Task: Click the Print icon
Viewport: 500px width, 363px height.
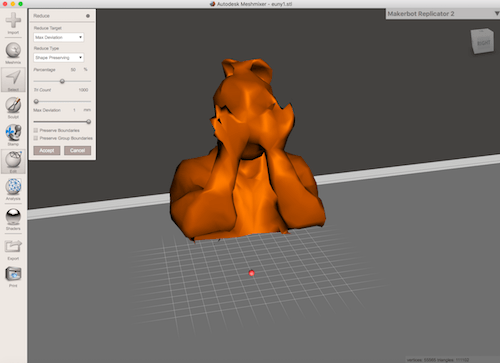Action: [x=13, y=274]
